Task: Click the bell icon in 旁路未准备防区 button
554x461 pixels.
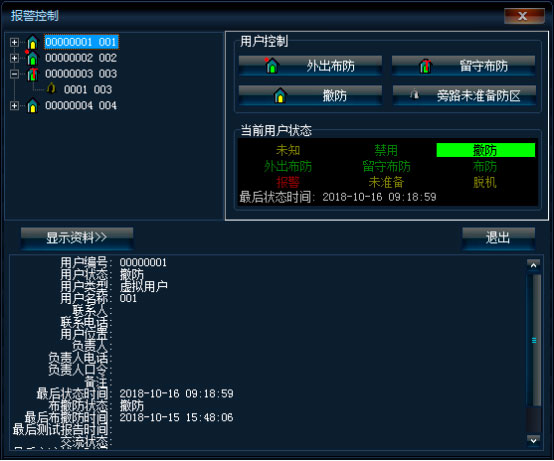Action: 414,95
